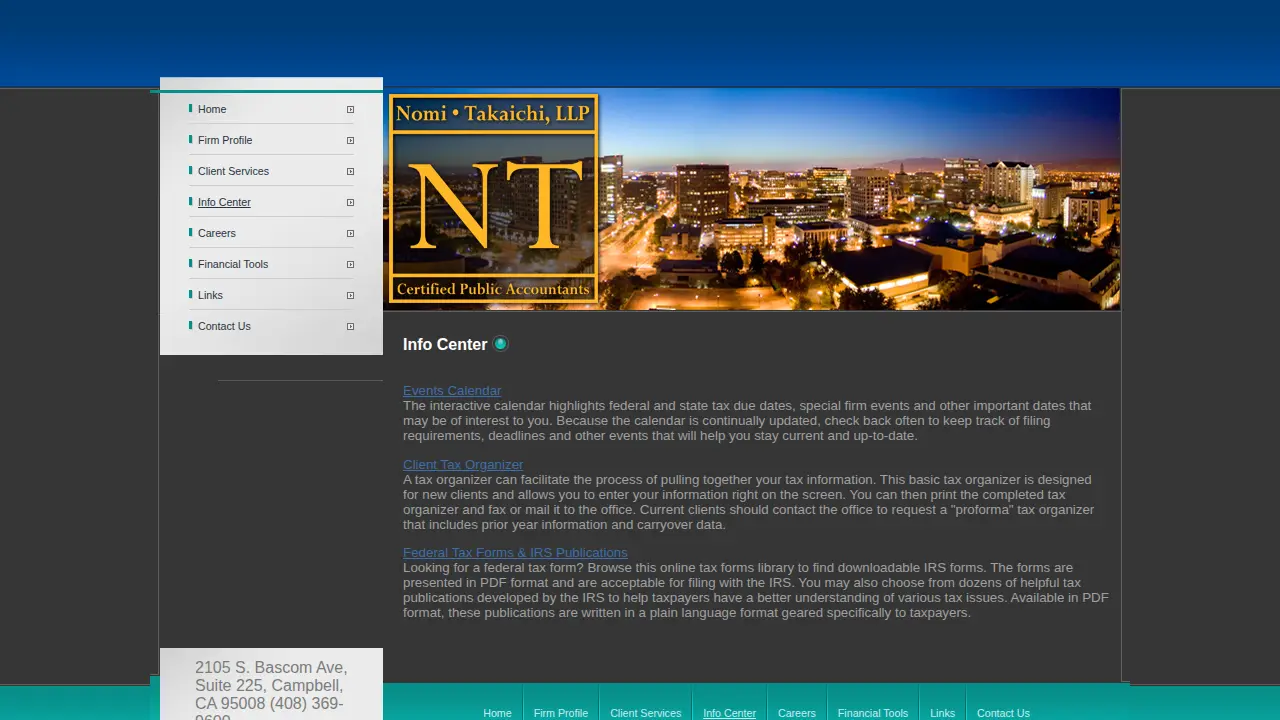The image size is (1280, 720).
Task: Click the footer Home link
Action: [497, 713]
